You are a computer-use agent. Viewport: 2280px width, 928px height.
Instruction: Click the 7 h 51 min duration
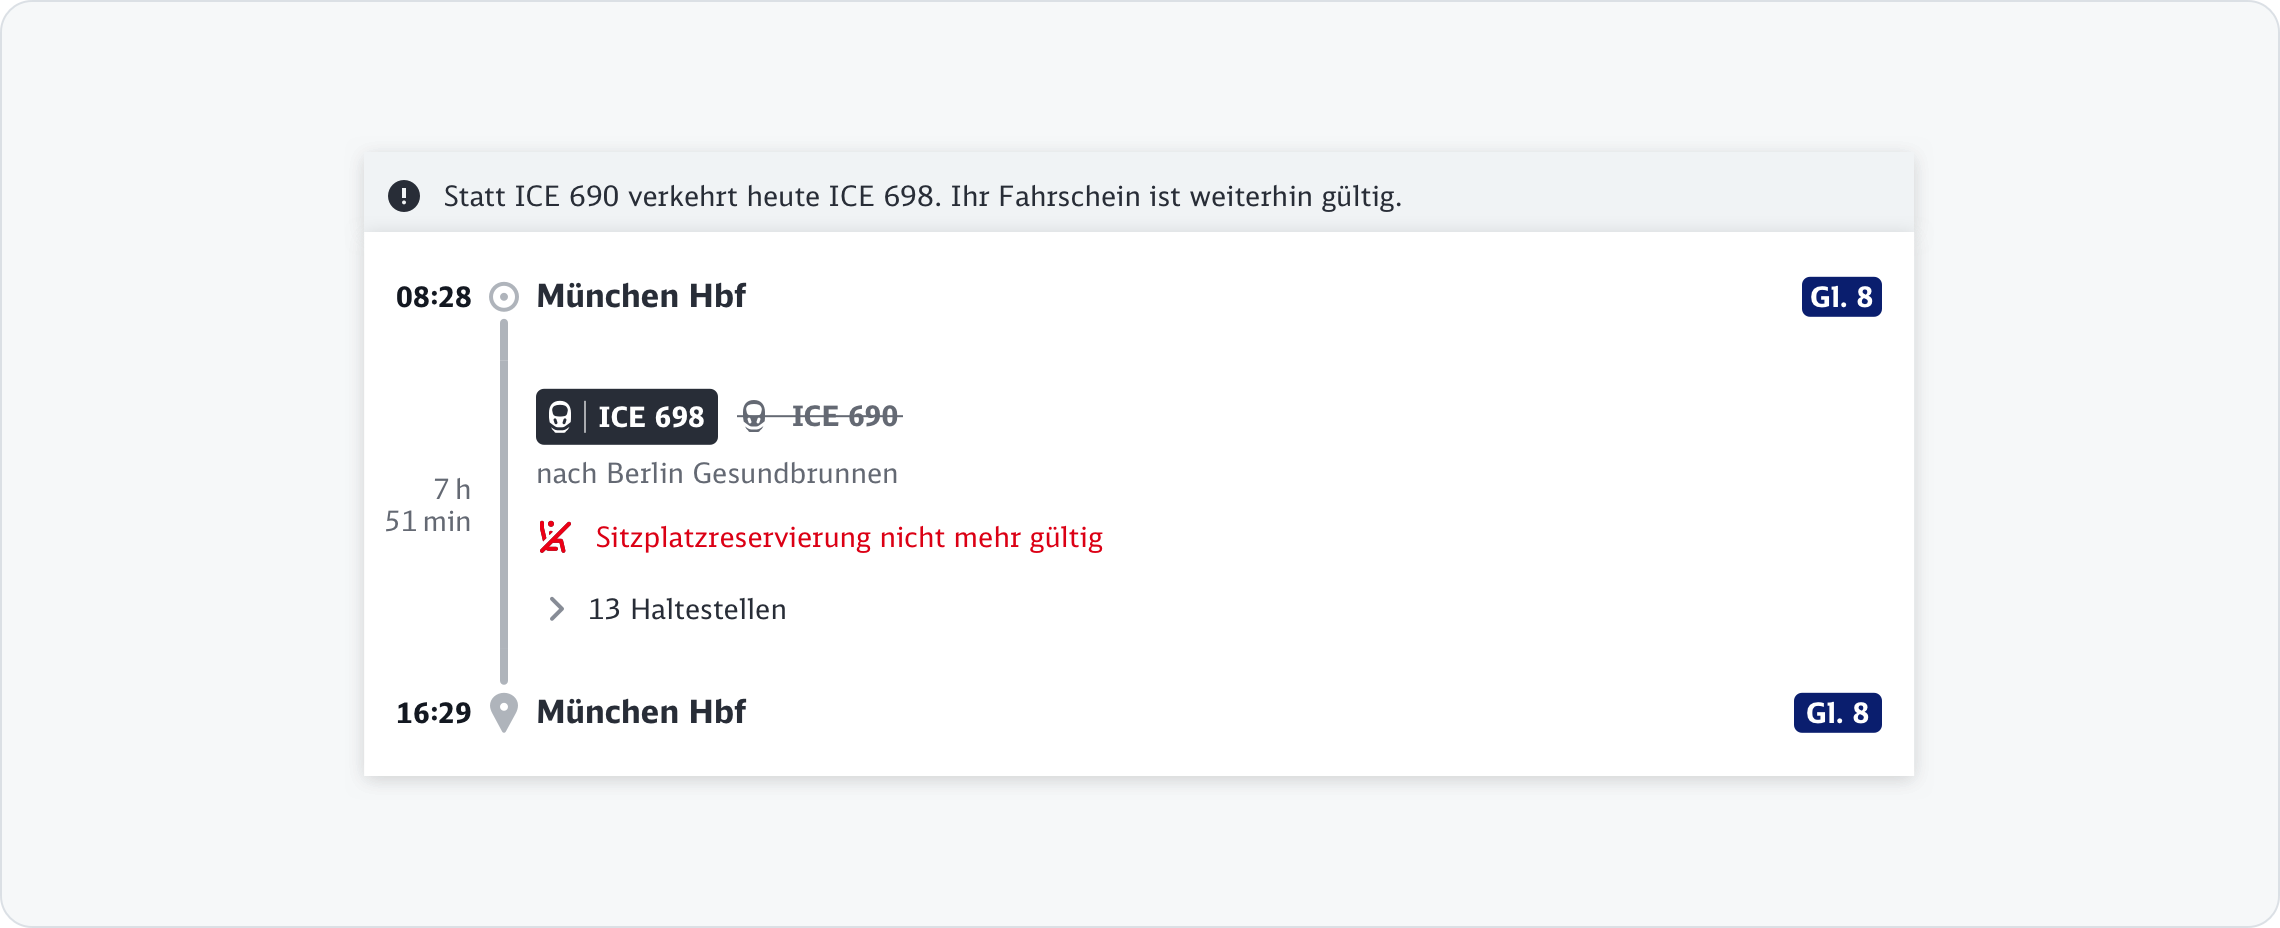(x=430, y=505)
